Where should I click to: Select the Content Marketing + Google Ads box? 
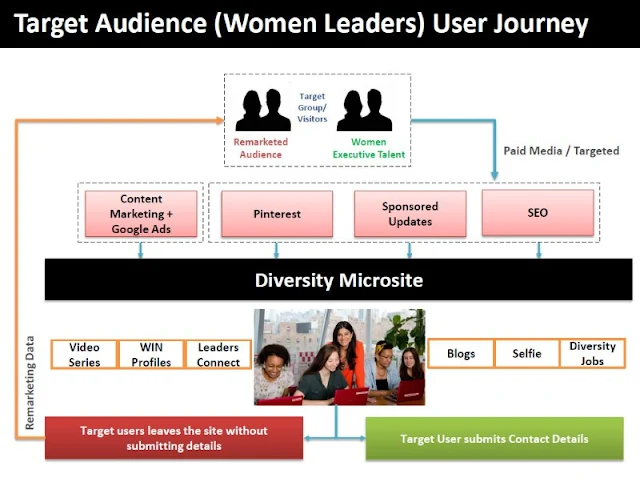[141, 214]
